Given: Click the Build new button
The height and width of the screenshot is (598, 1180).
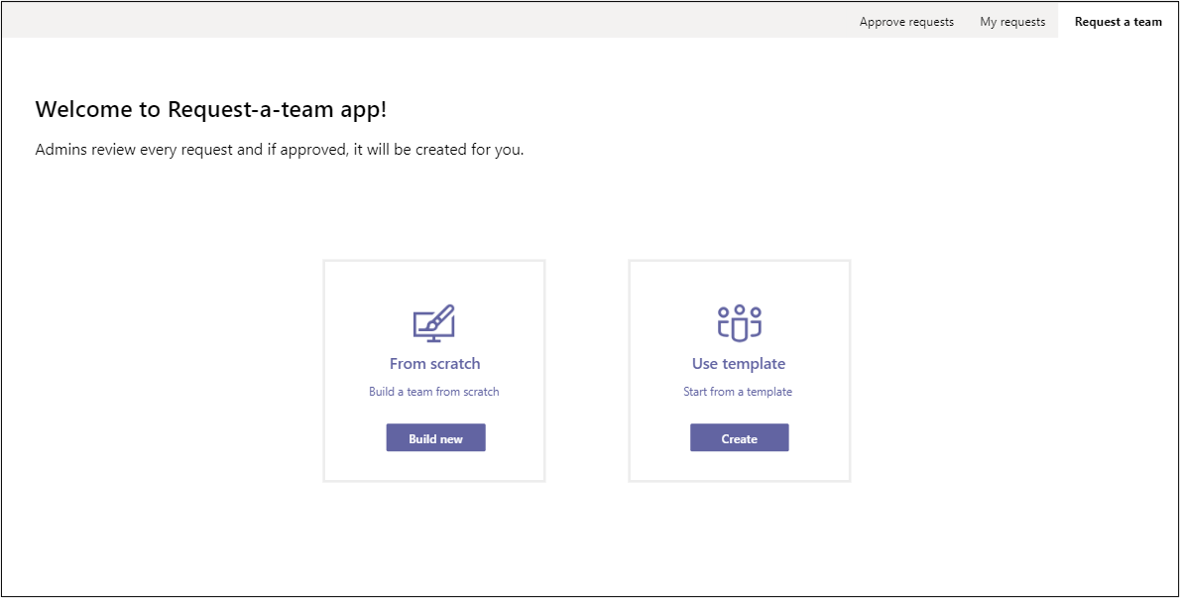Looking at the screenshot, I should click(x=434, y=437).
